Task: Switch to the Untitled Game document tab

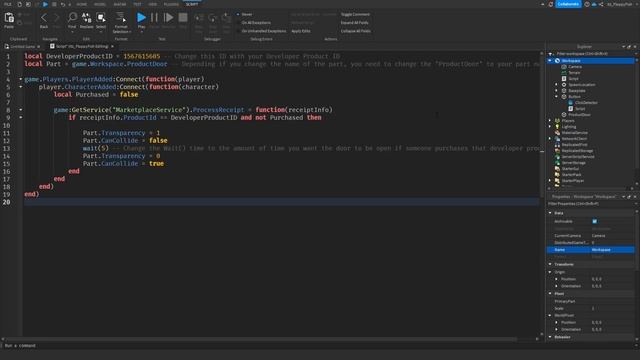Action: point(22,47)
